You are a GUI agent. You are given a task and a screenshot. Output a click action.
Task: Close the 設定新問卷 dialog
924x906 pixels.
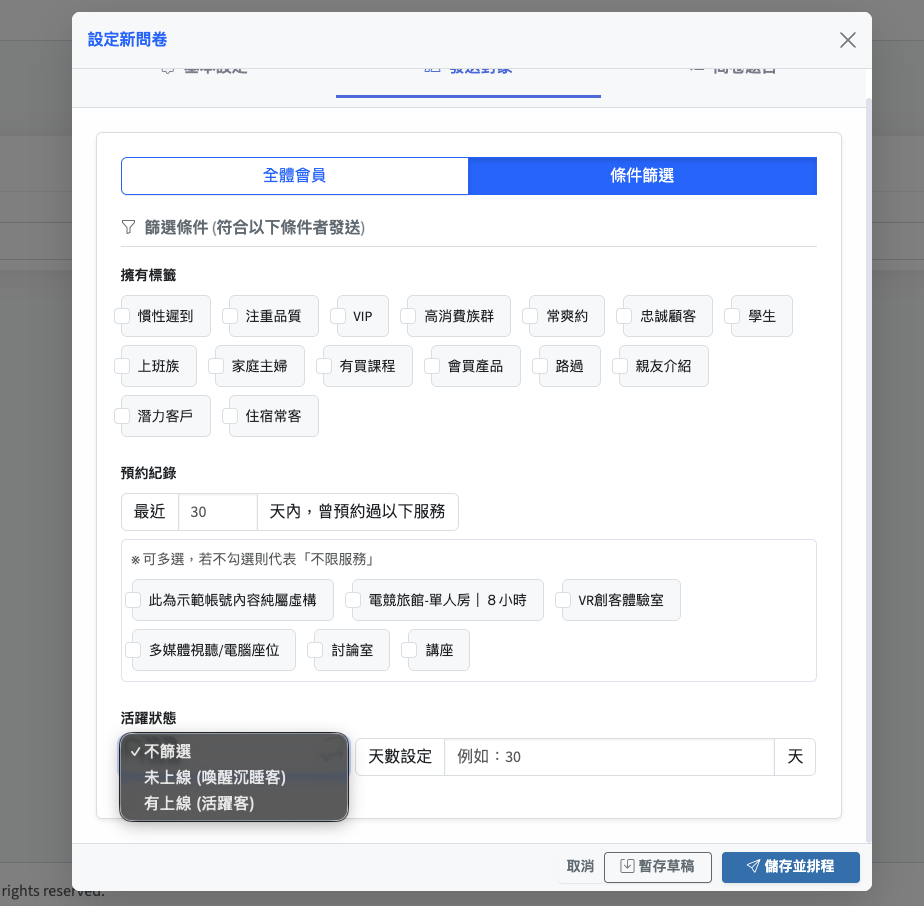tap(847, 40)
